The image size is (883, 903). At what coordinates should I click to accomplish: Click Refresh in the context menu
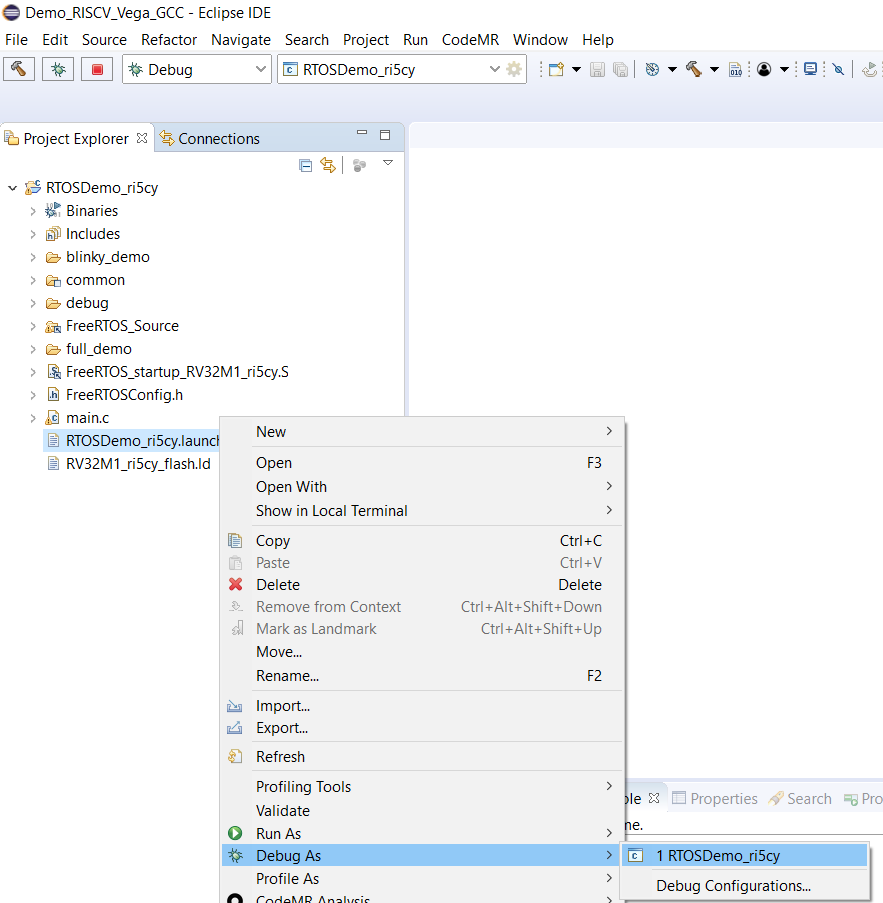click(x=422, y=756)
